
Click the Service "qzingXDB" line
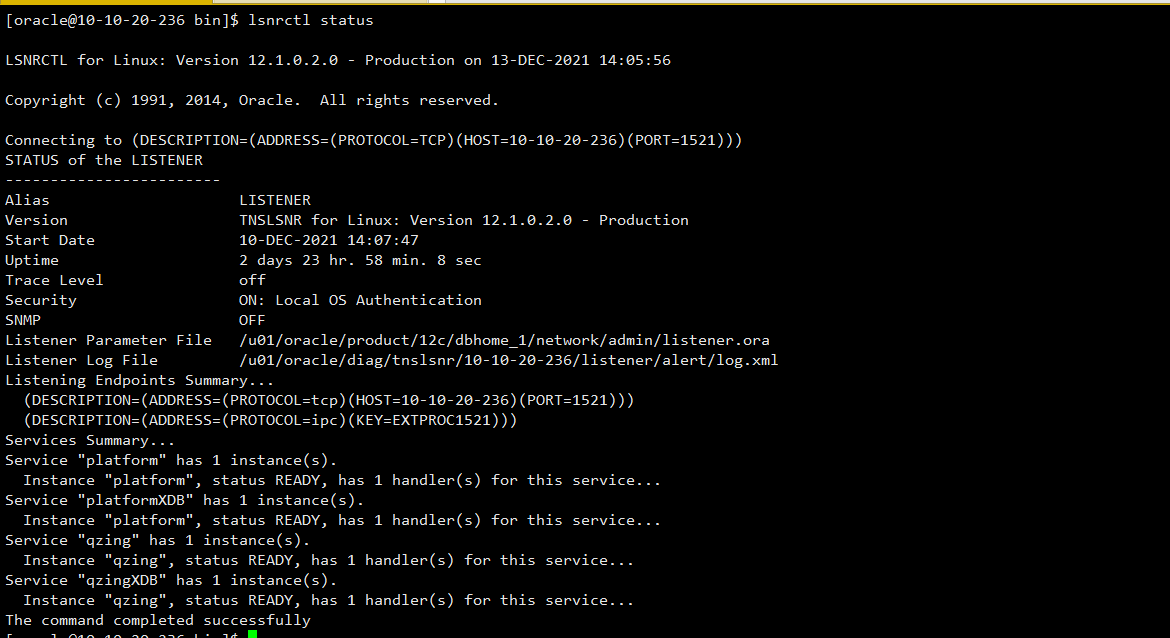coord(171,580)
